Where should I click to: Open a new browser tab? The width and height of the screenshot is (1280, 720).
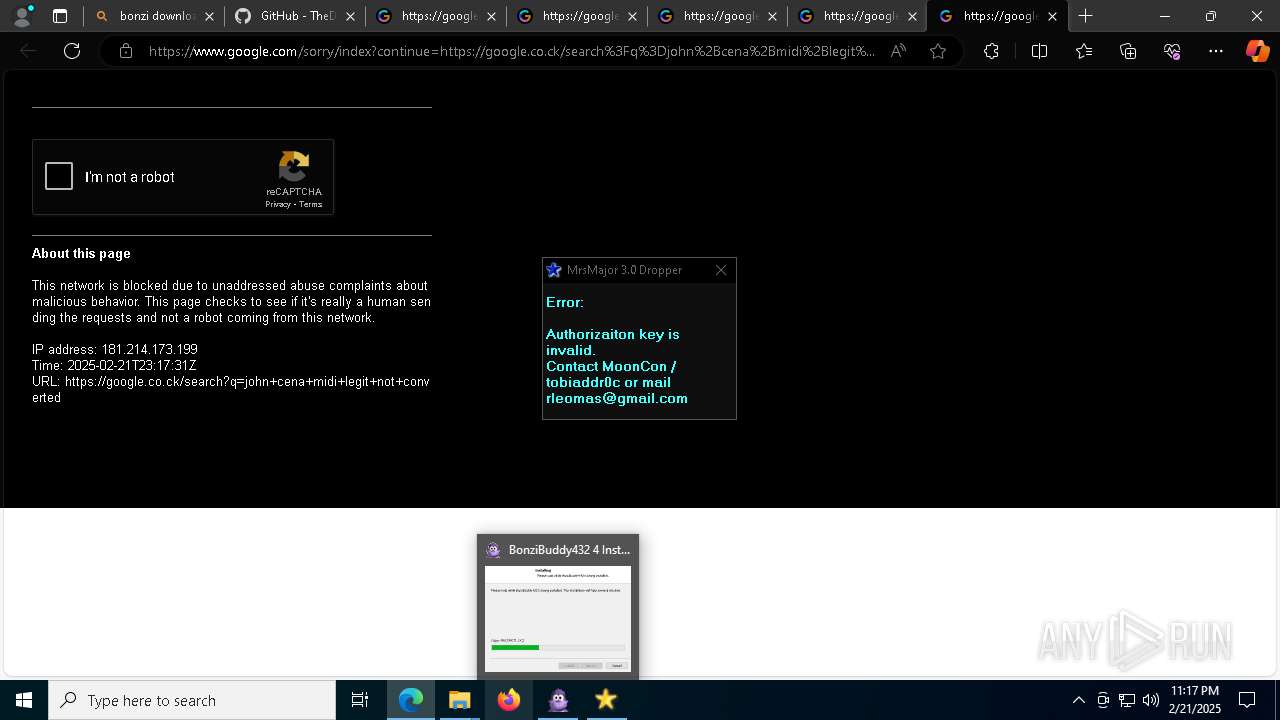[x=1086, y=16]
